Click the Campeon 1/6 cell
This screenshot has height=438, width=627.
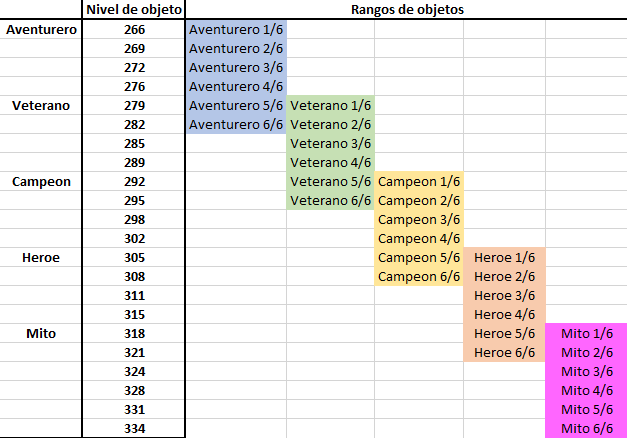(x=419, y=182)
